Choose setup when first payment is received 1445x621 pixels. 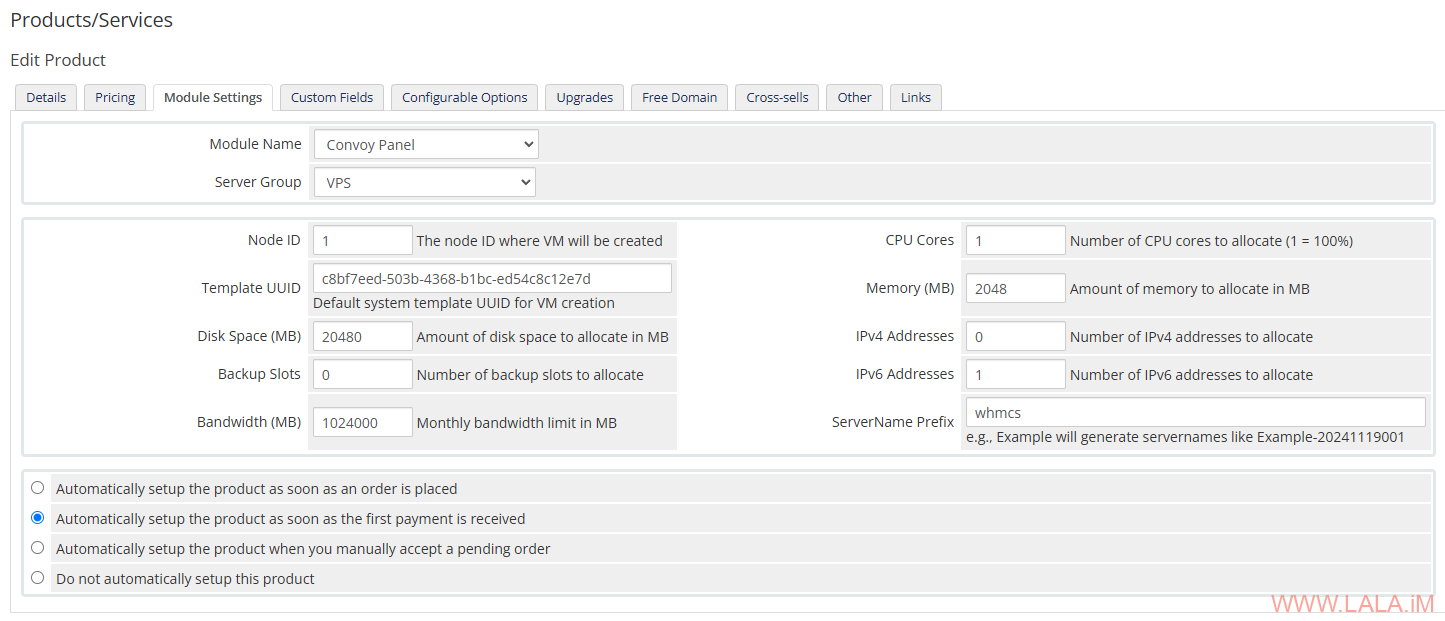pos(38,518)
